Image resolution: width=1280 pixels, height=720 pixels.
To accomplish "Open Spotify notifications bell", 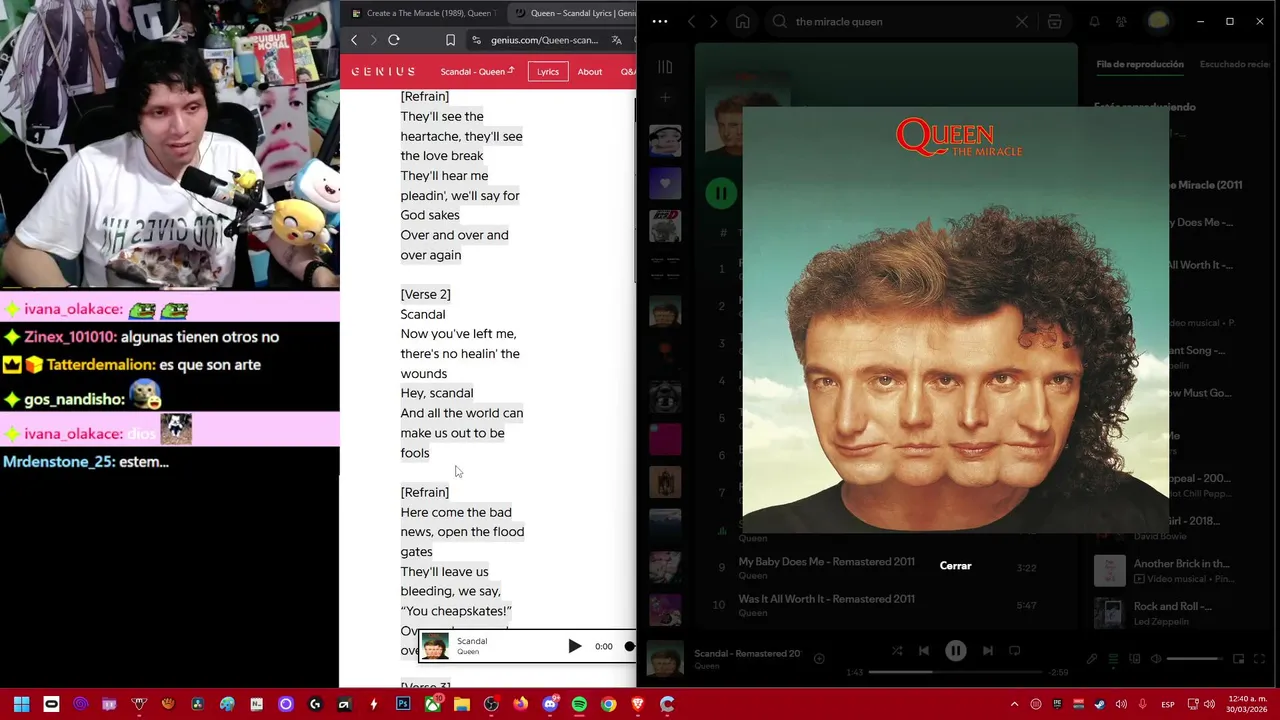I will [x=1094, y=21].
